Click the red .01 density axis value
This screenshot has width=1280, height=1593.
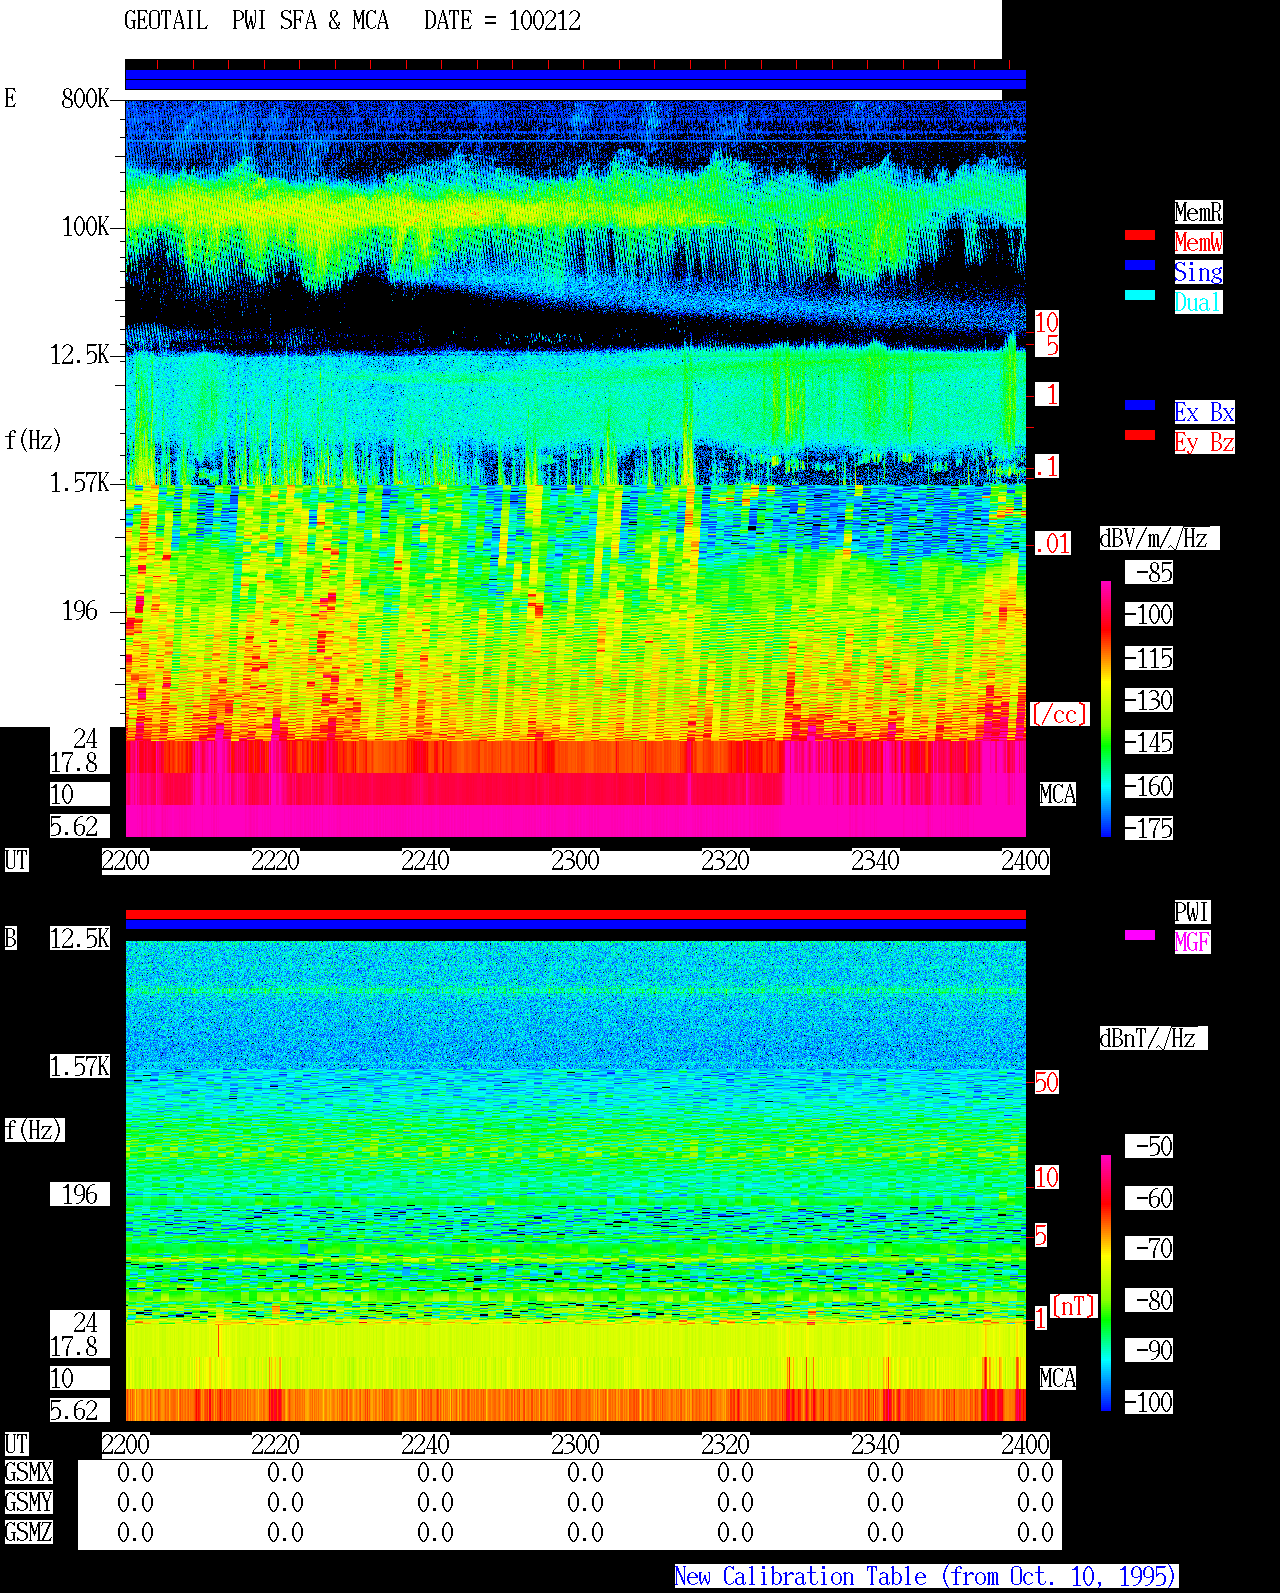[1053, 544]
